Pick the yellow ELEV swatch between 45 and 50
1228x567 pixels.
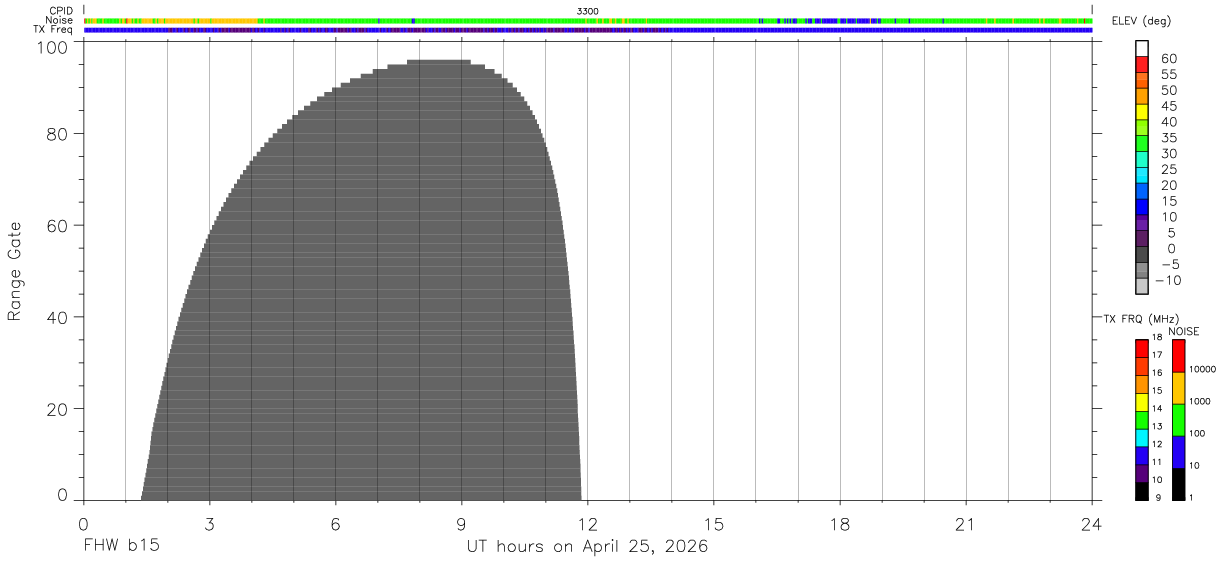(1142, 112)
